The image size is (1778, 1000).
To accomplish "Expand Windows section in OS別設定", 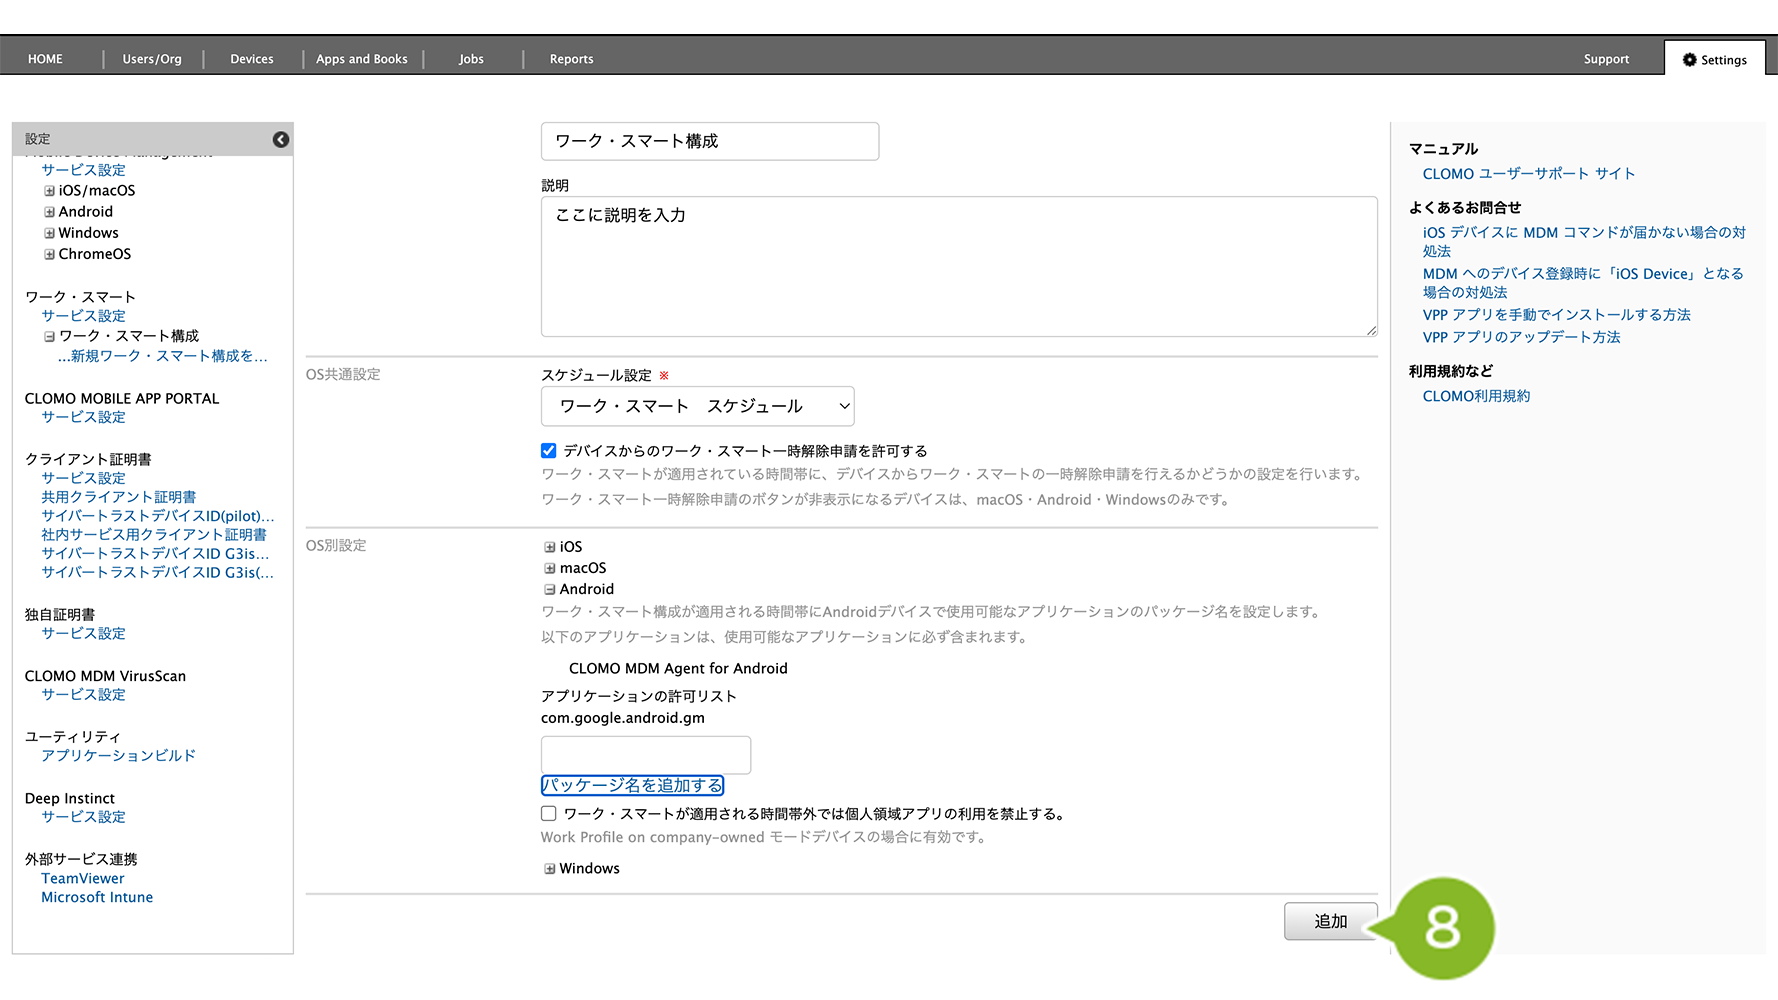I will coord(550,869).
